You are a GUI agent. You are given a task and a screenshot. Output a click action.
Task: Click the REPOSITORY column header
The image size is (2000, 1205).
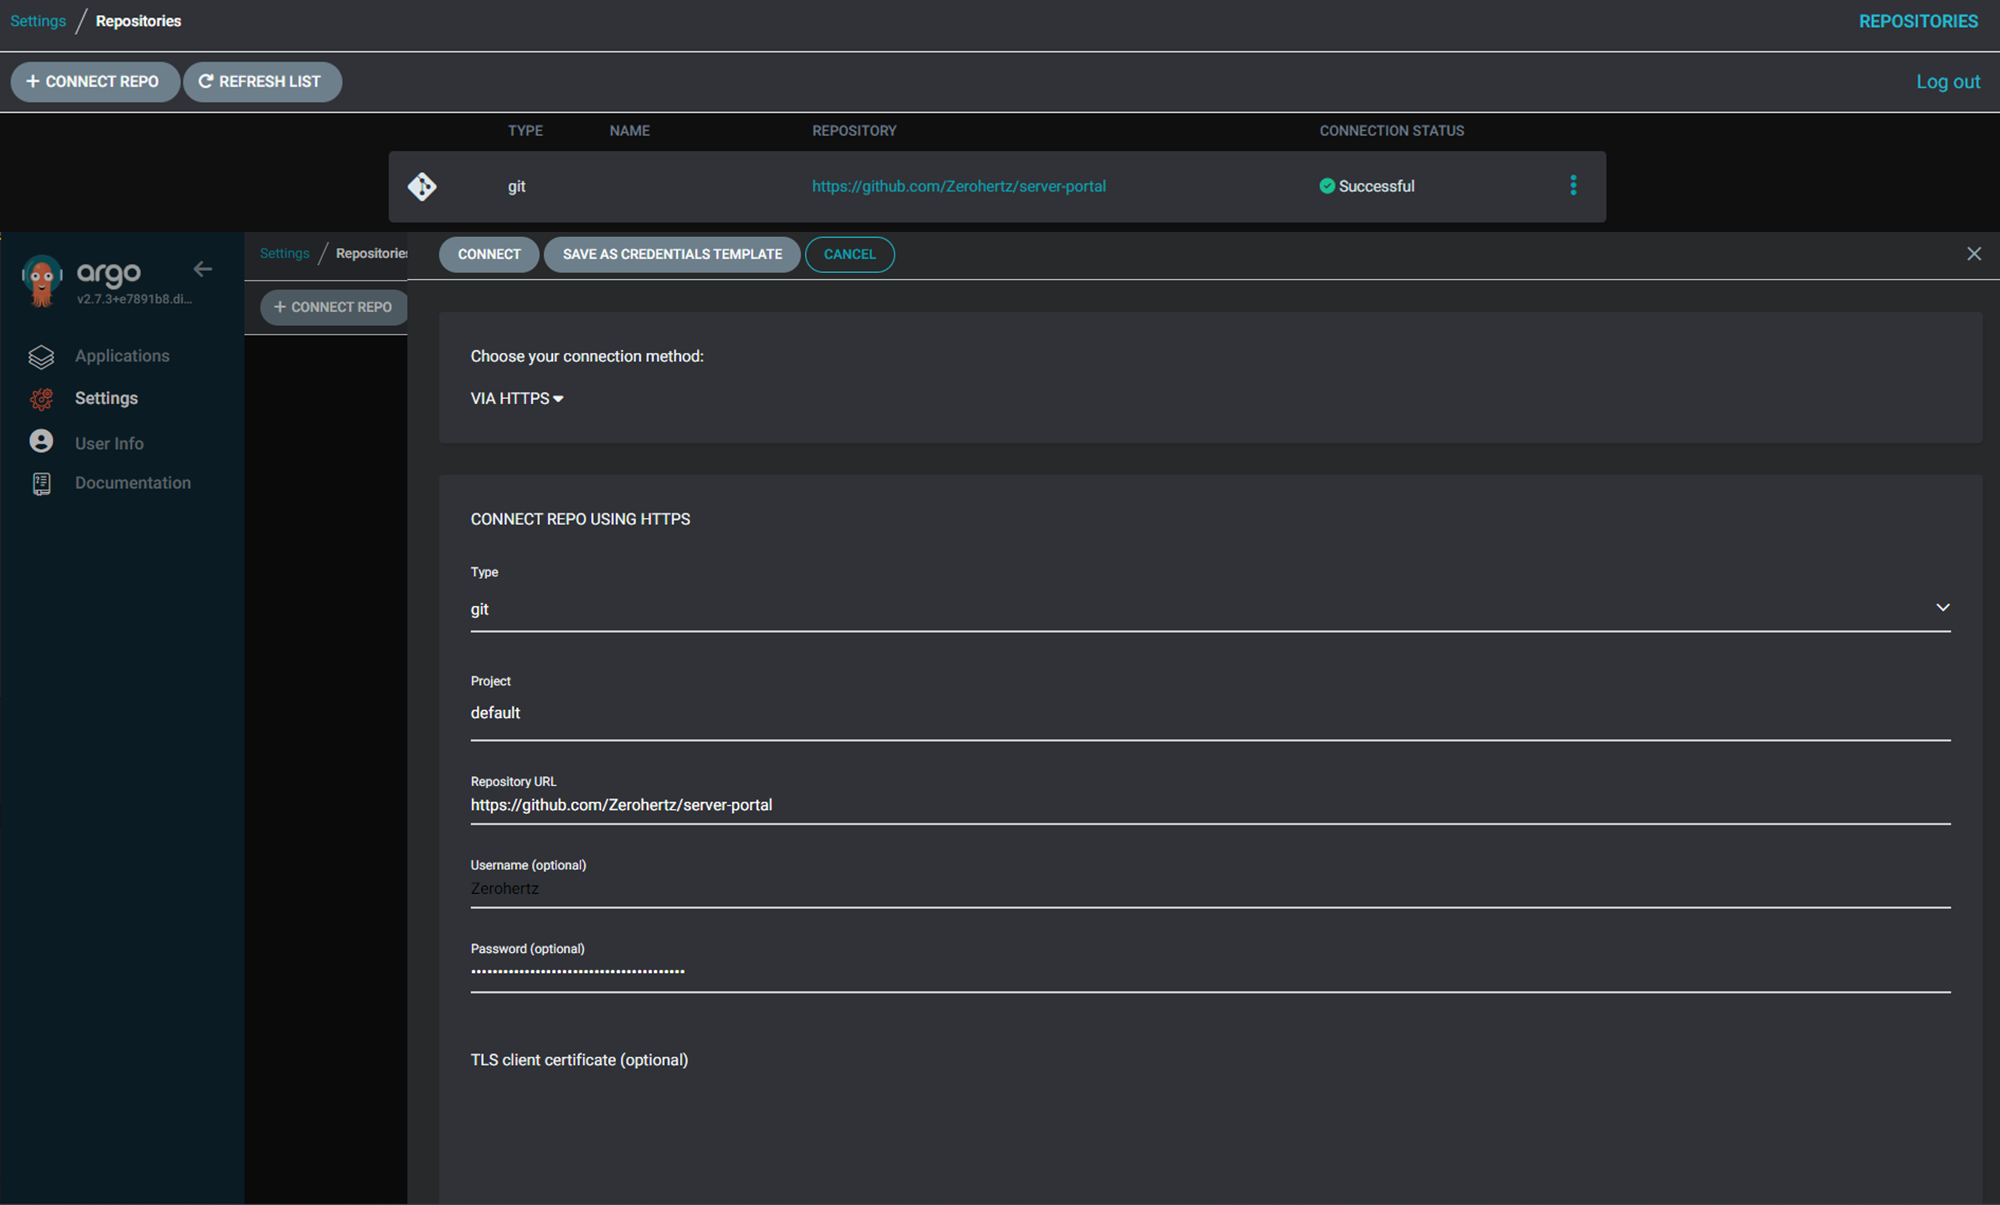click(854, 131)
